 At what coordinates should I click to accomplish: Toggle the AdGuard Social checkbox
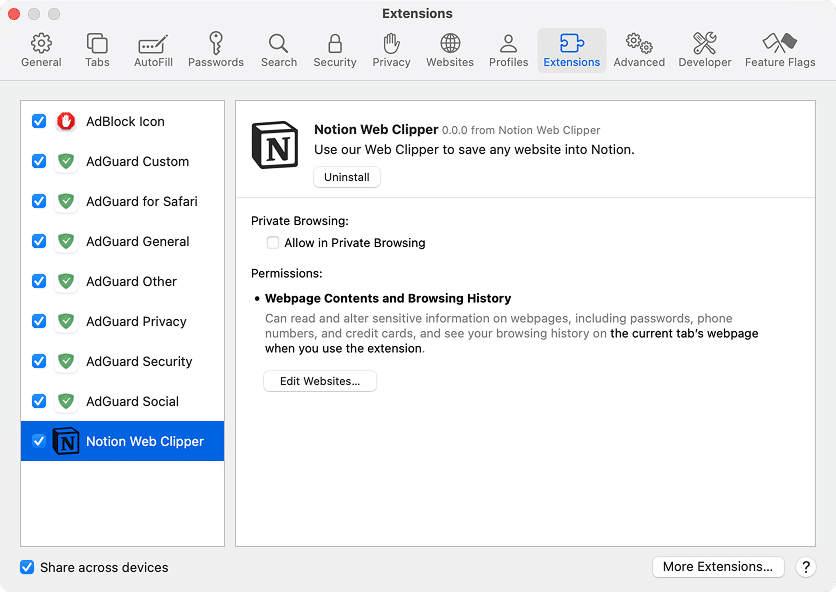point(39,401)
